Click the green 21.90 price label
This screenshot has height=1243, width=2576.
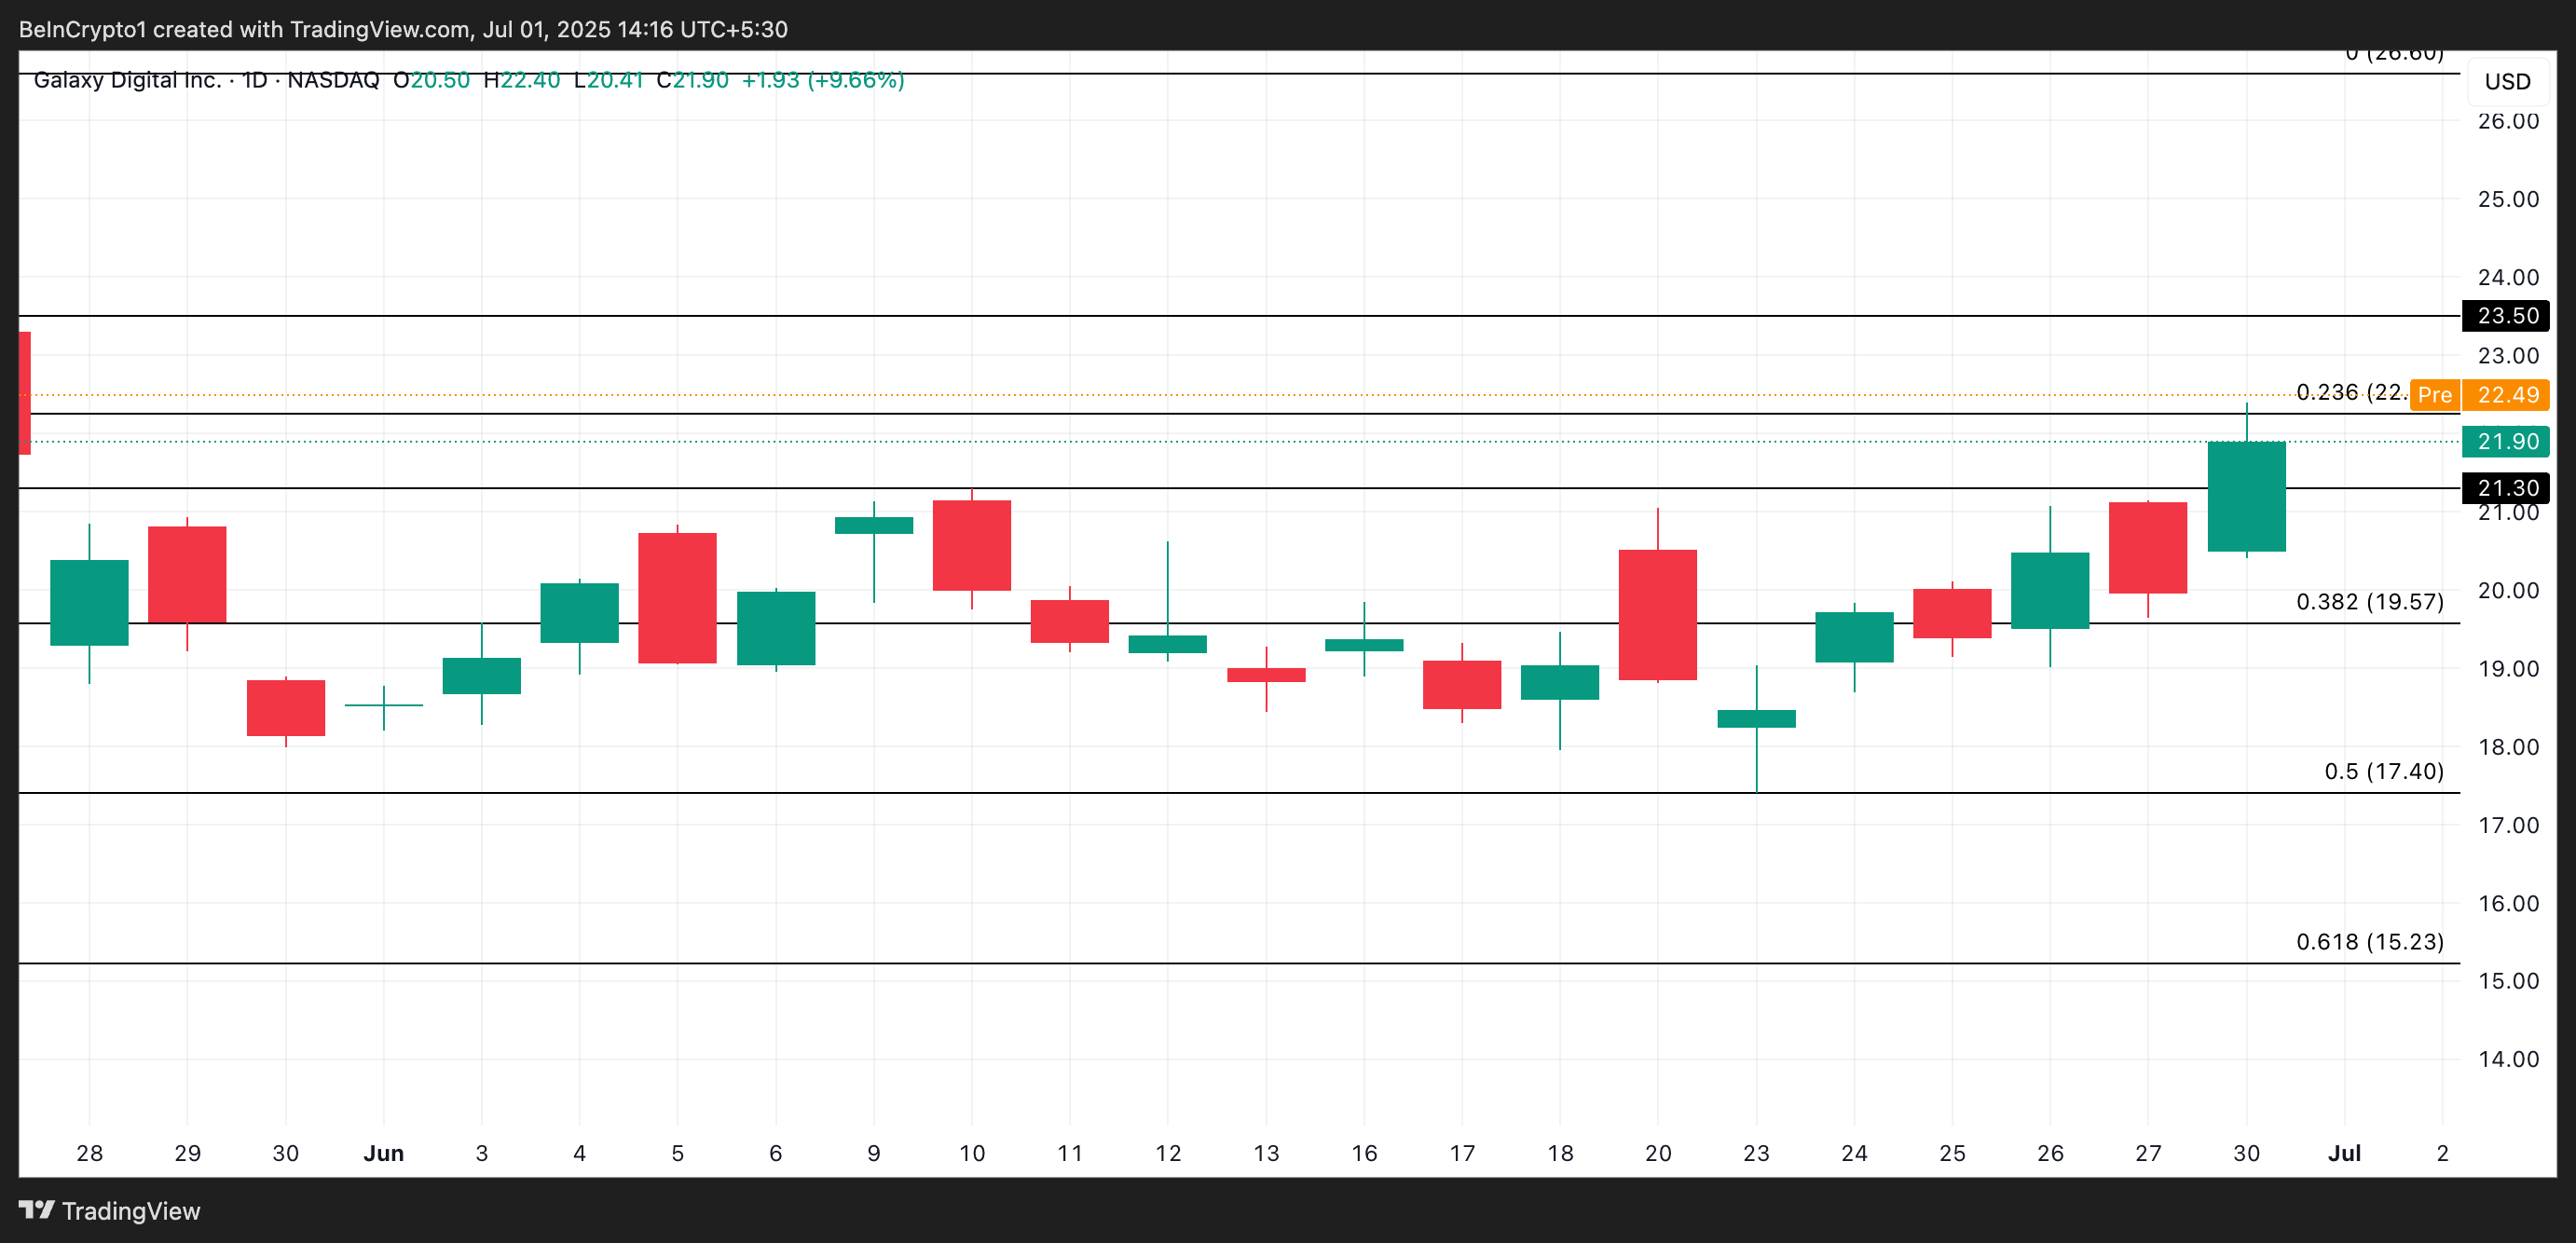click(2507, 441)
